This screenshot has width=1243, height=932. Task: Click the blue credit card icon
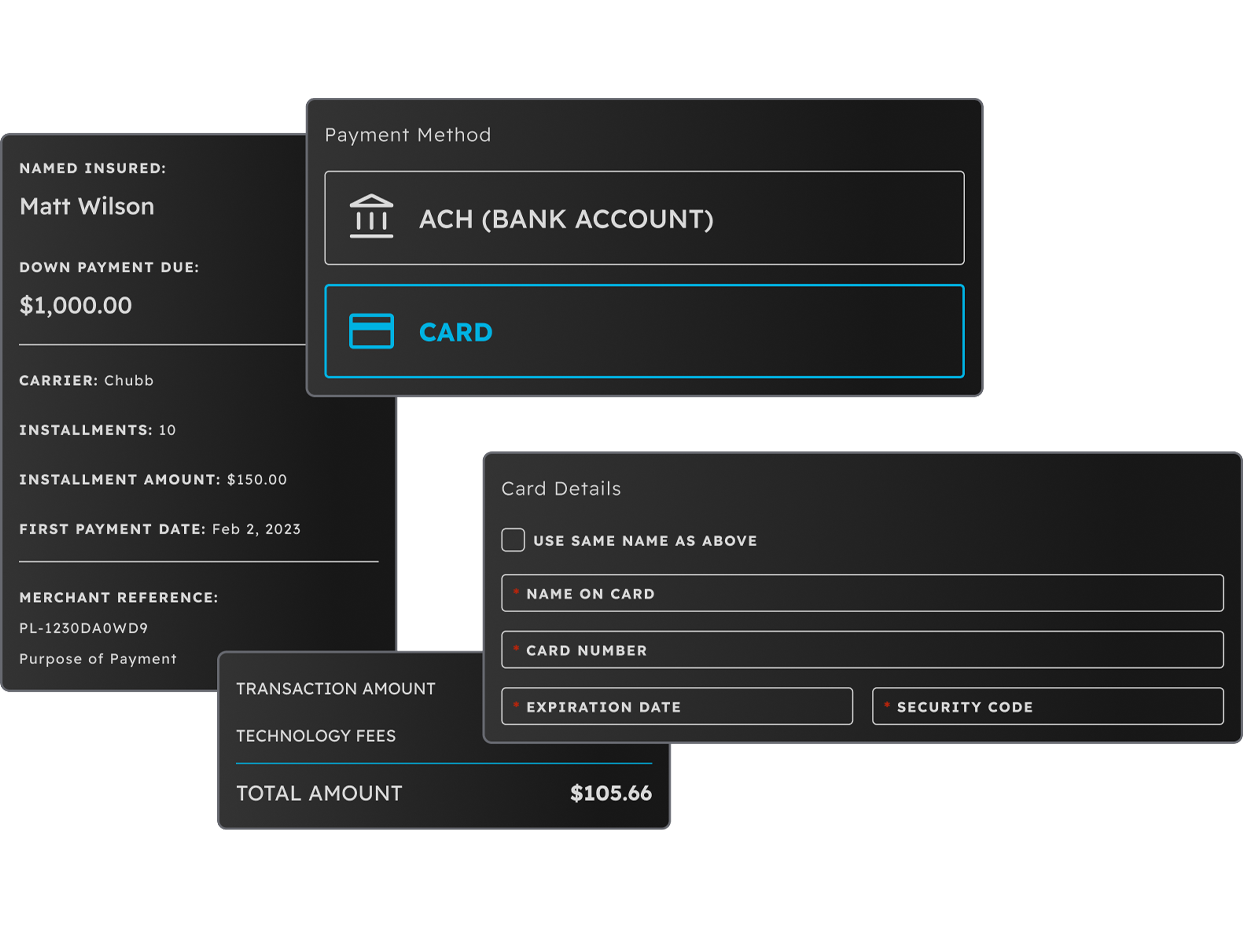371,331
